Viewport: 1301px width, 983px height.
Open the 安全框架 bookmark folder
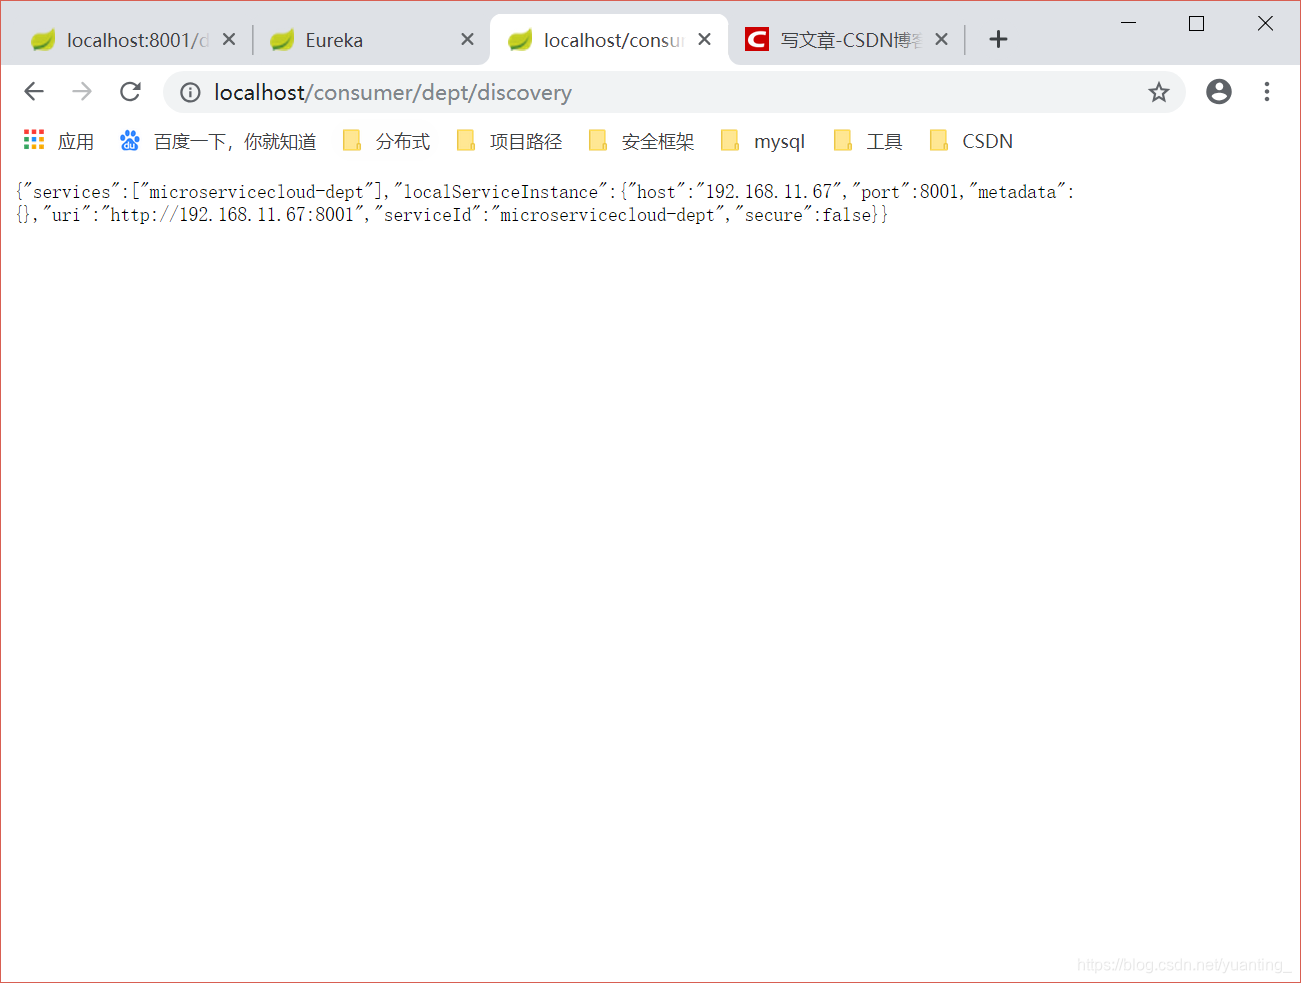[x=641, y=141]
